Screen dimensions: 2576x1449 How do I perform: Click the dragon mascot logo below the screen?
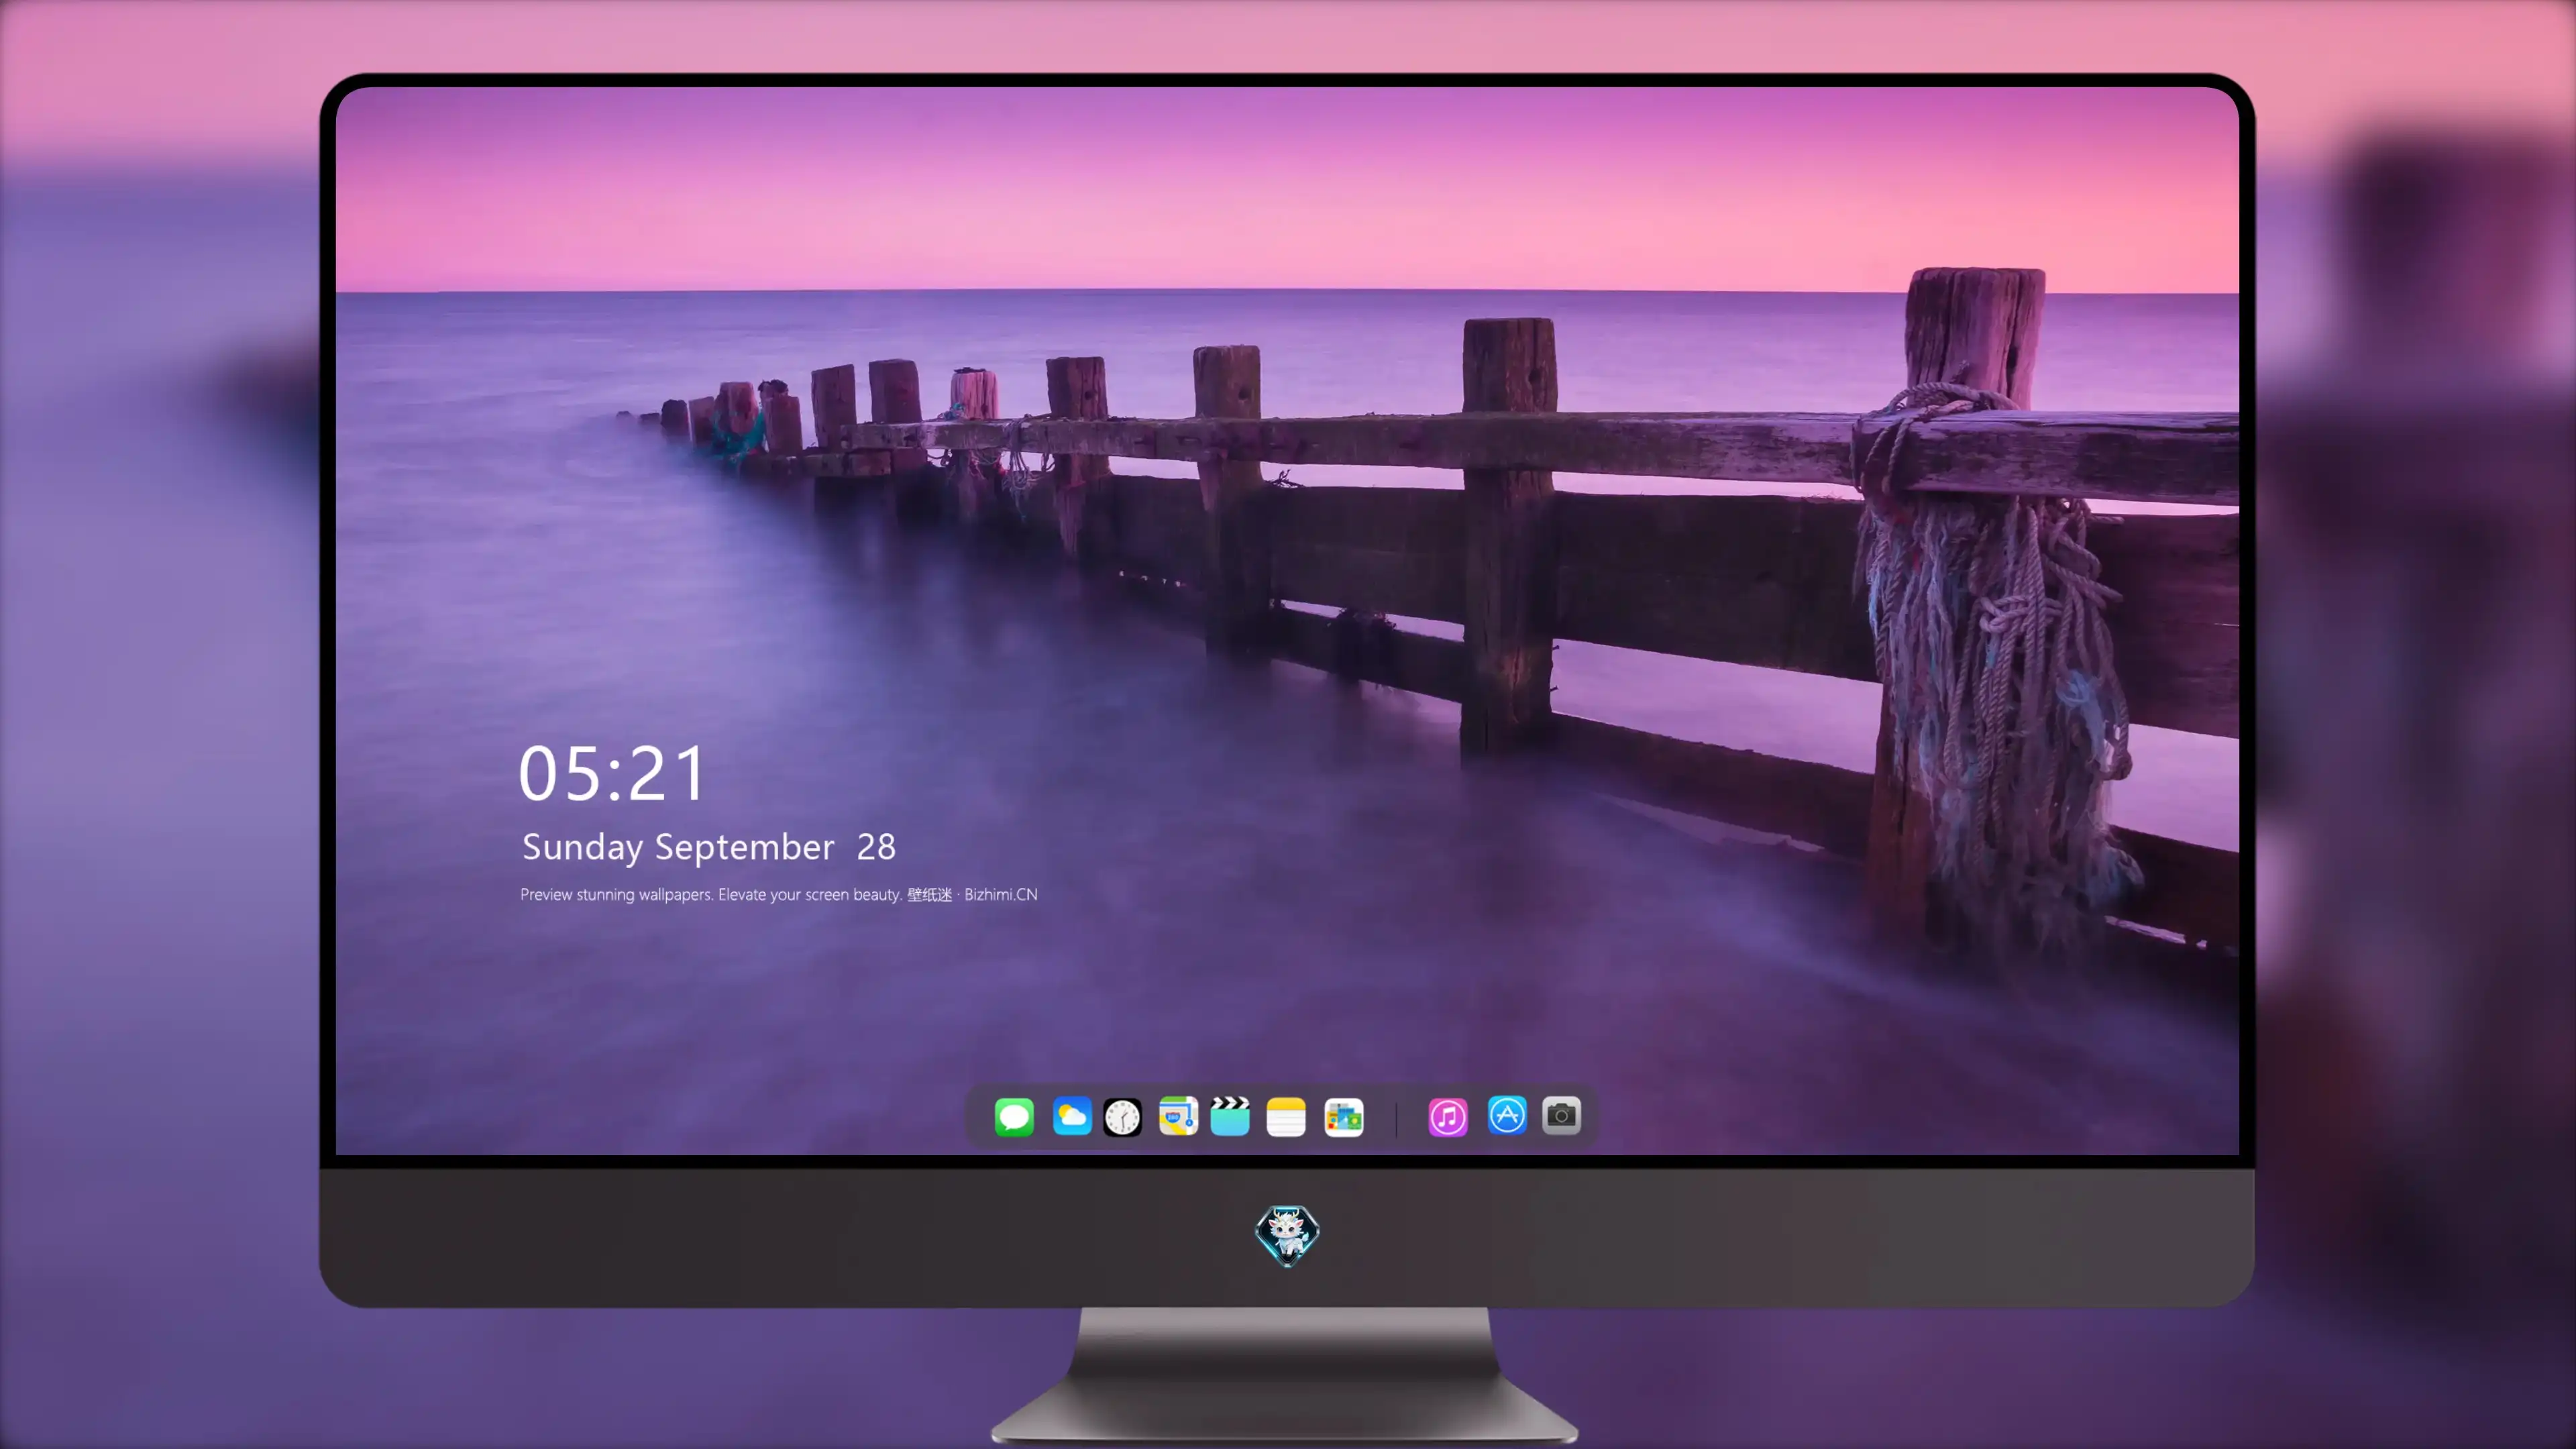[1287, 1235]
